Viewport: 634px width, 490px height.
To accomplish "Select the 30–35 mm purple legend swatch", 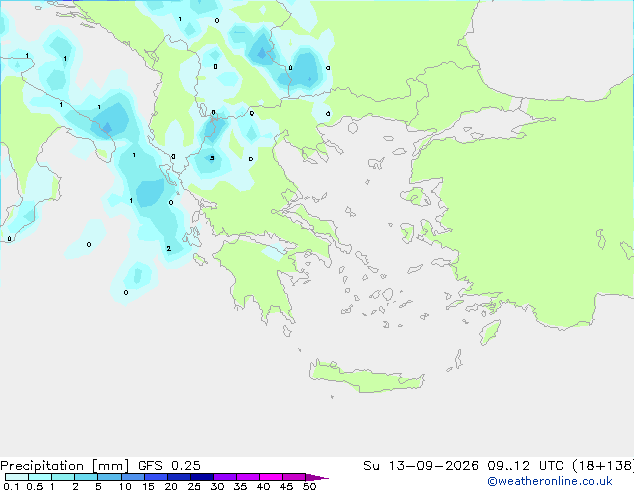I will [x=225, y=477].
